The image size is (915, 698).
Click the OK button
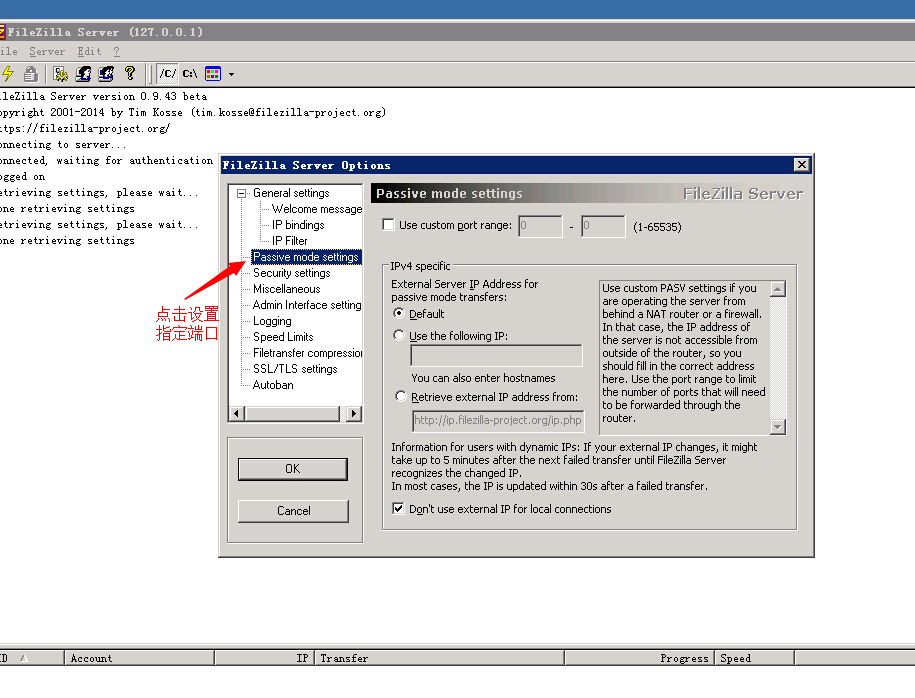point(293,469)
